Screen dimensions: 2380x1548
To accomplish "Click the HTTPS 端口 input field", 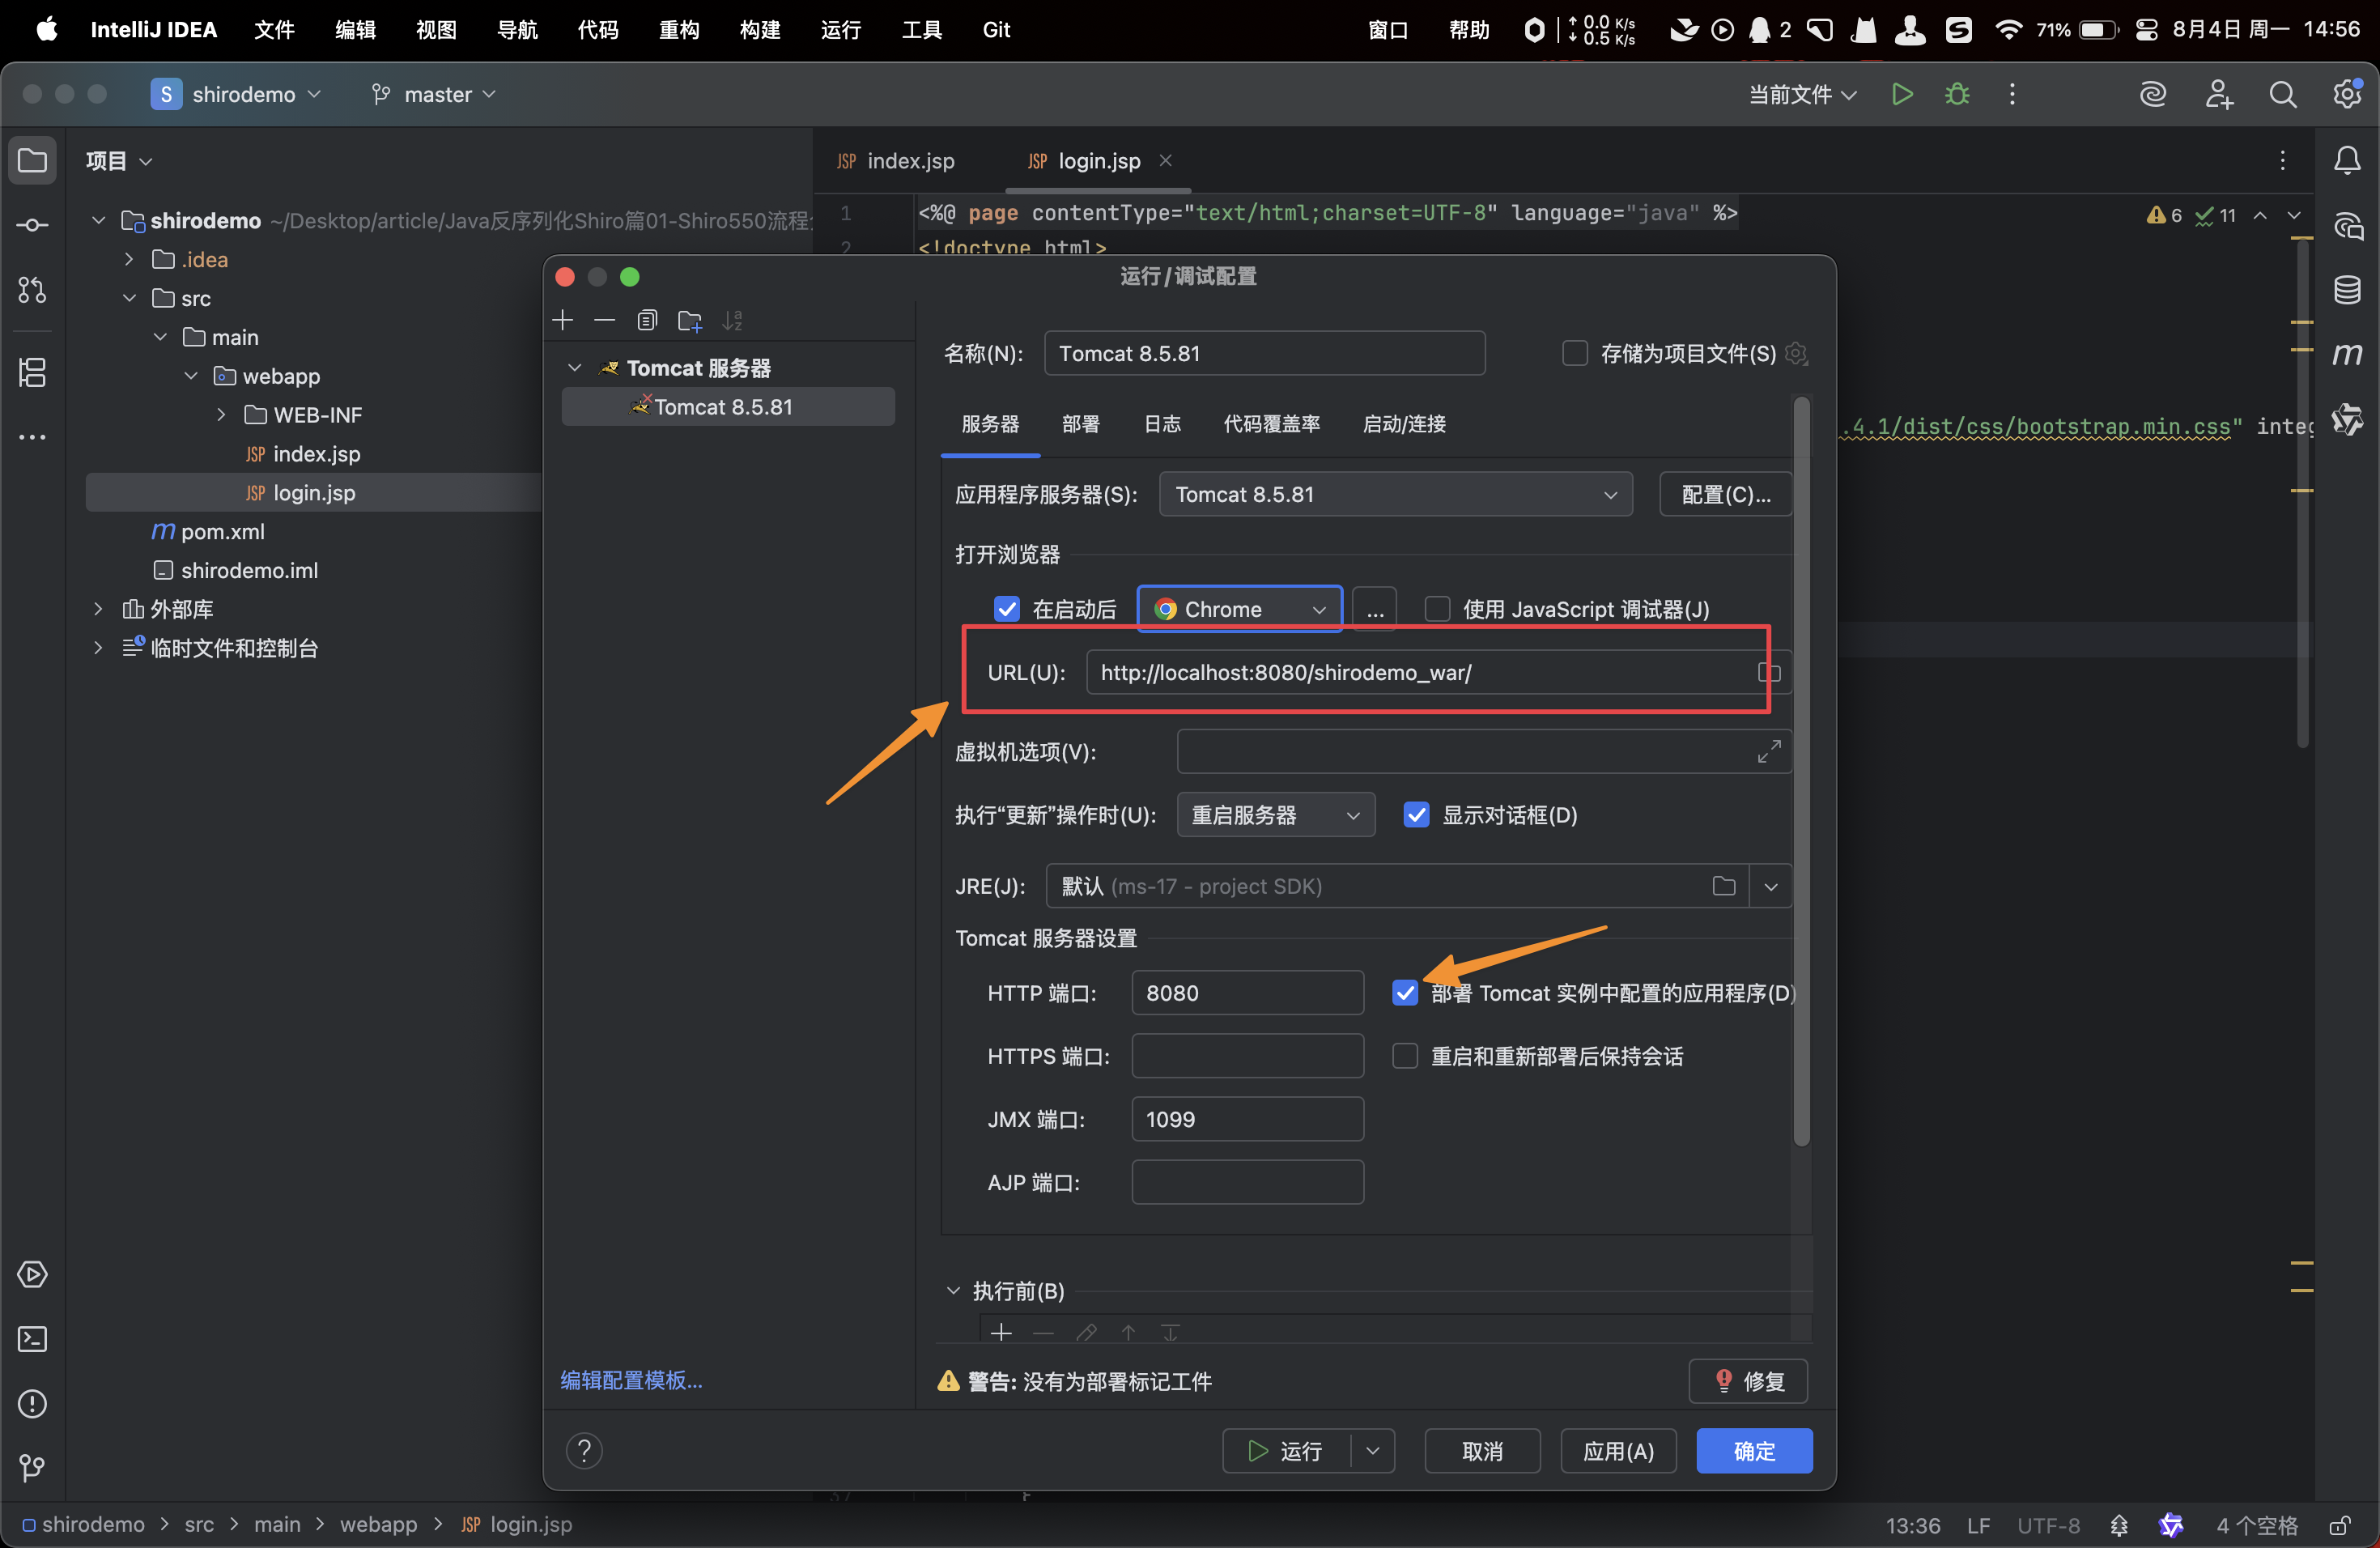I will click(x=1247, y=1056).
